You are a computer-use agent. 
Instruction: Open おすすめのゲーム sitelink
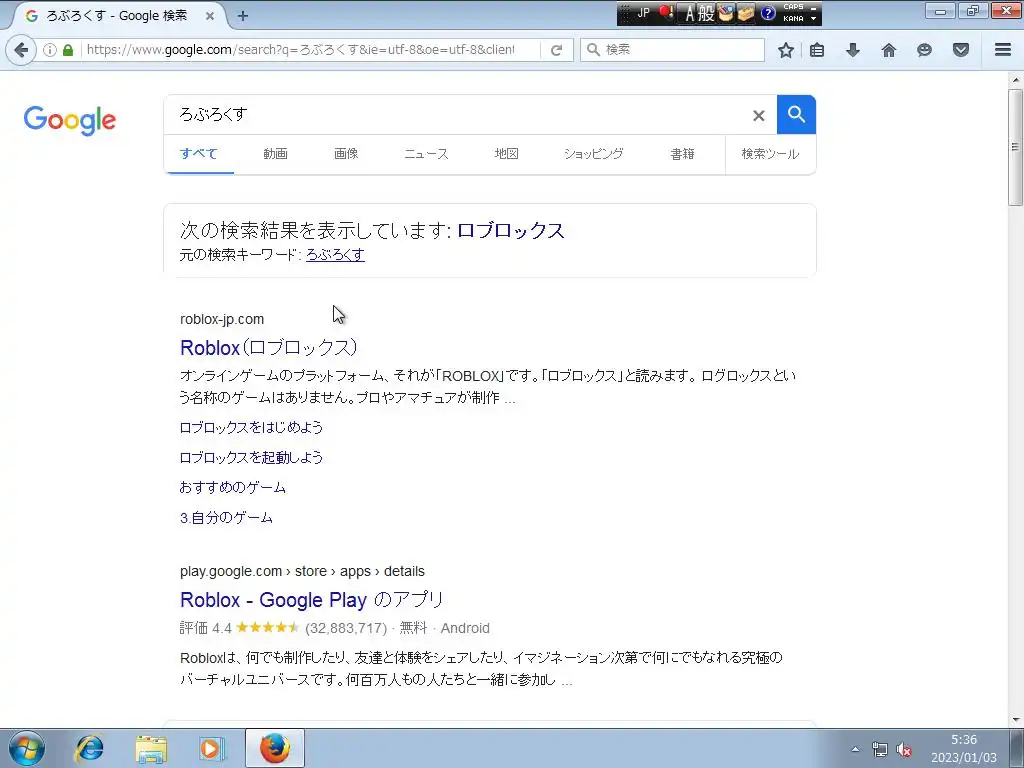(232, 488)
